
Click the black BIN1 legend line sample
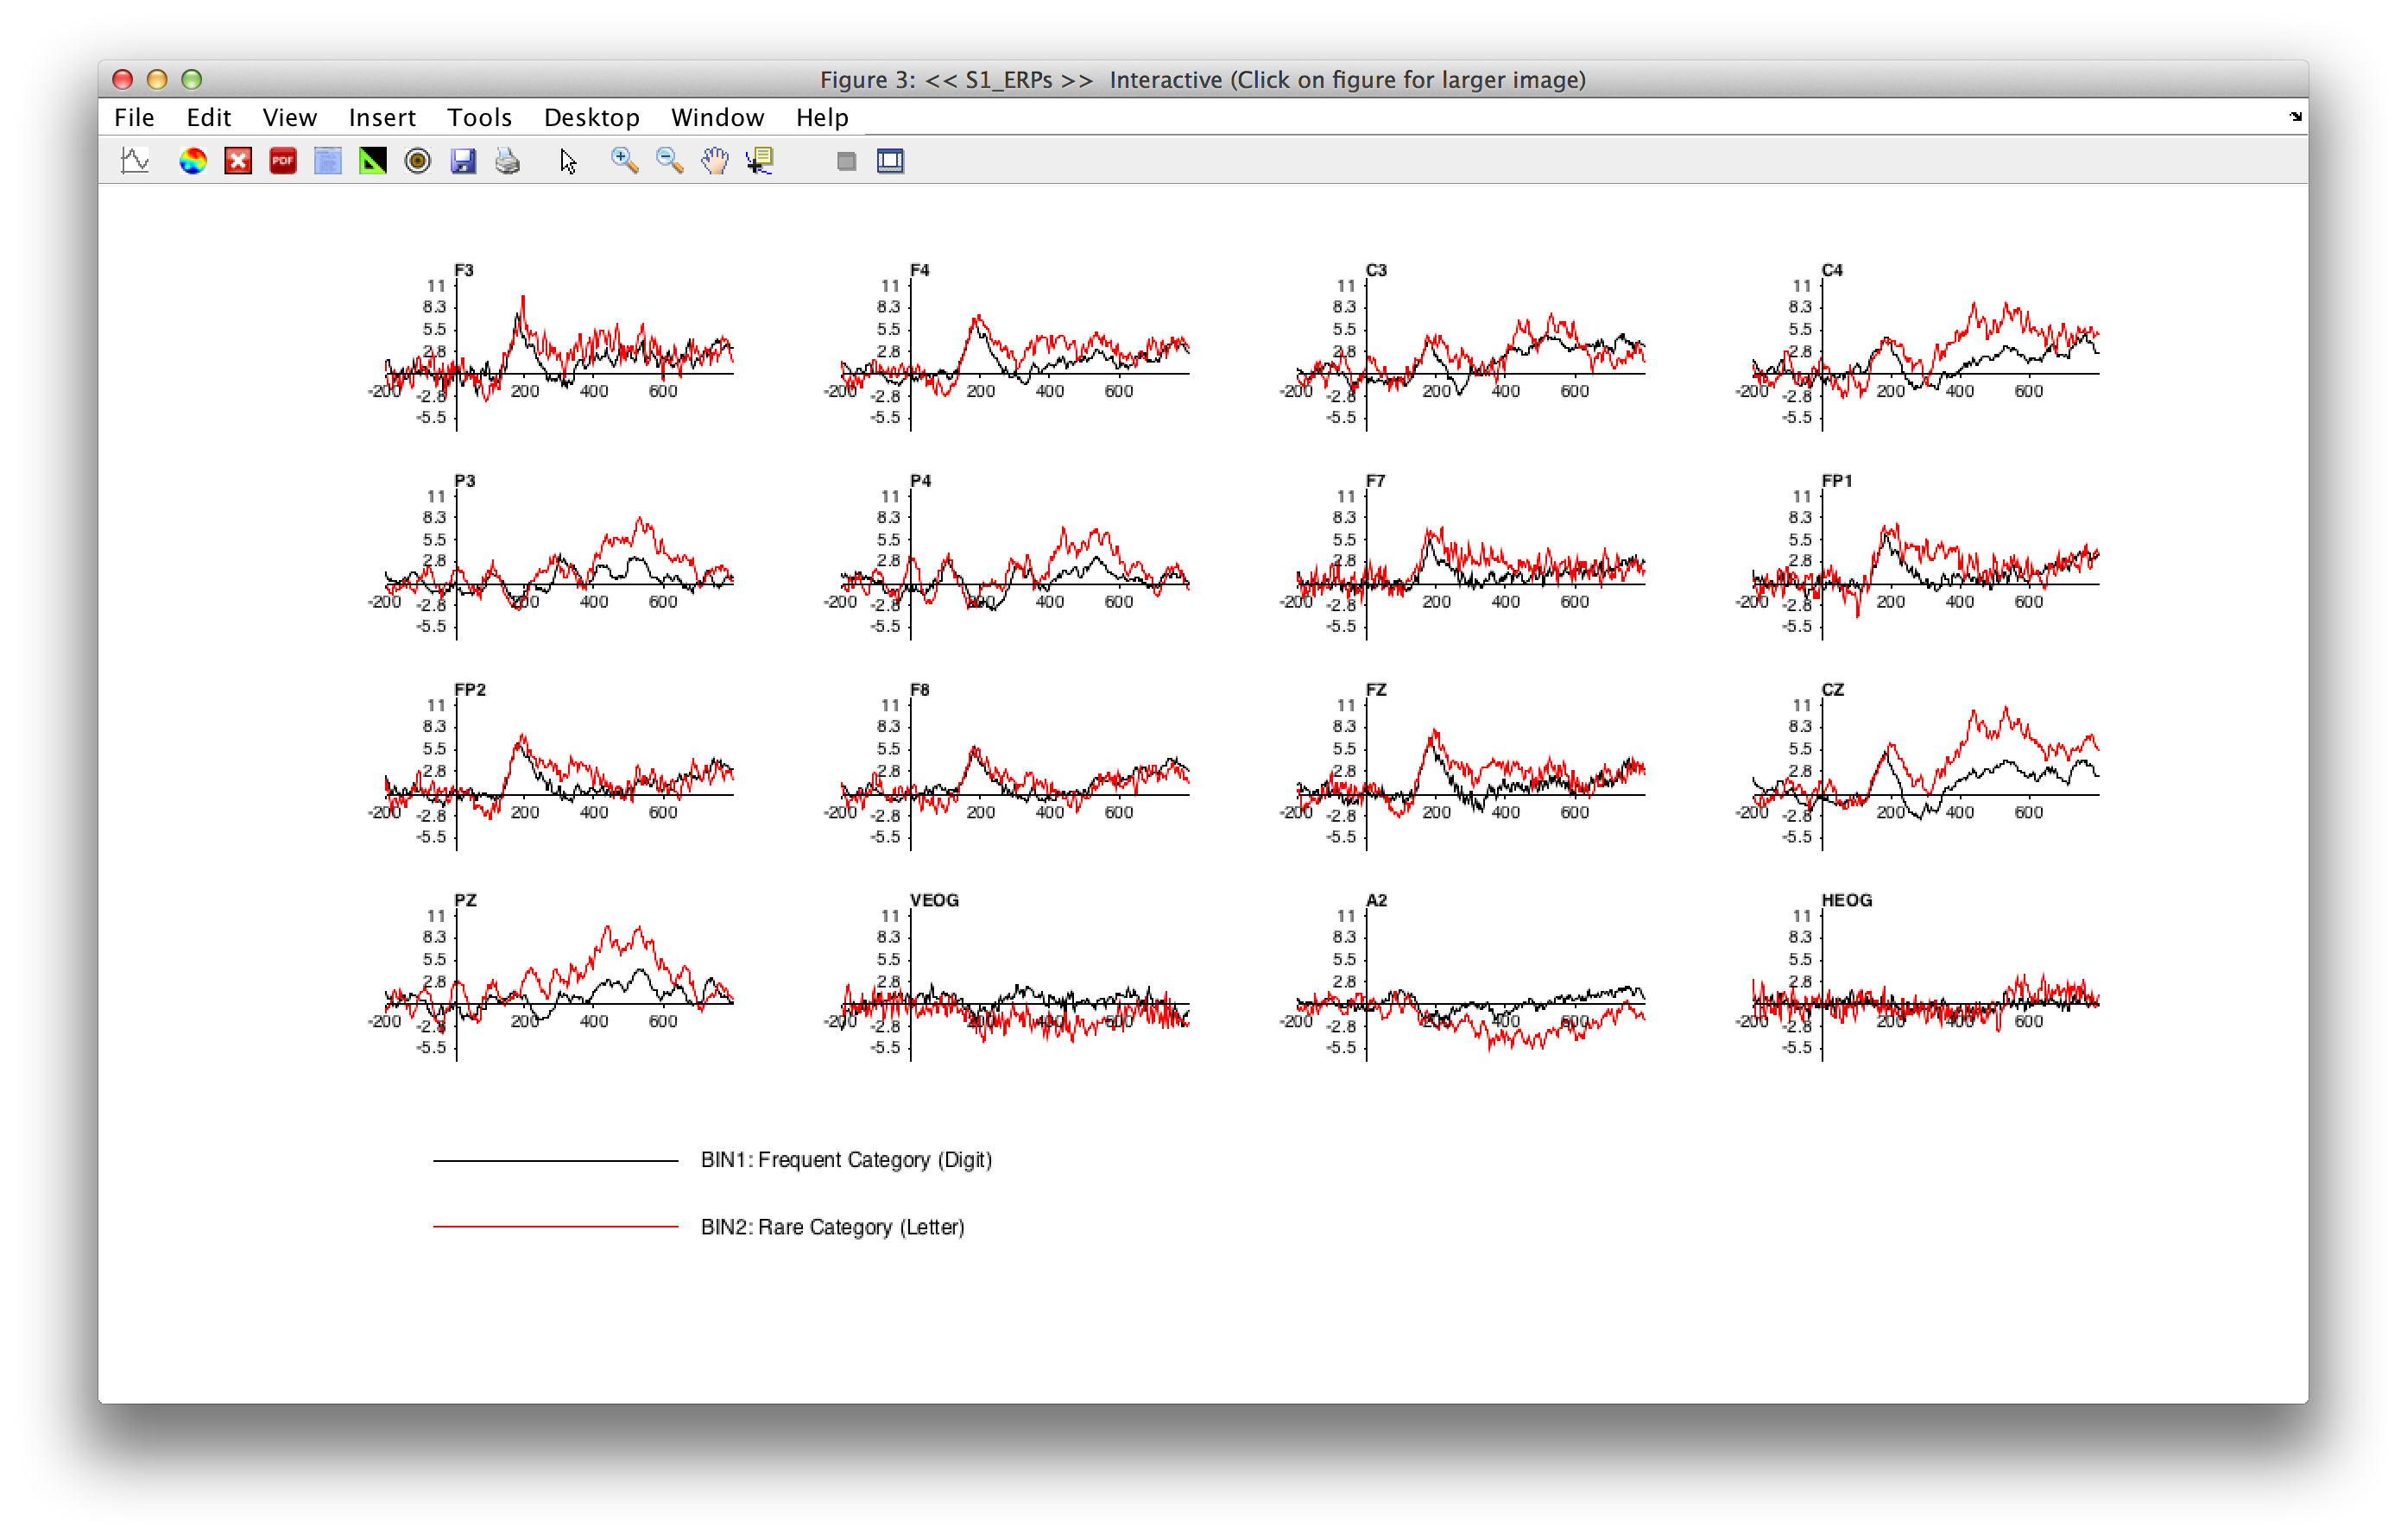(x=555, y=1161)
